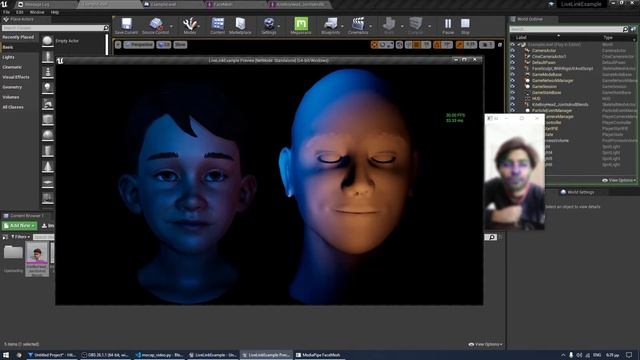
Task: Select the Geometry placement category
Action: [12, 87]
